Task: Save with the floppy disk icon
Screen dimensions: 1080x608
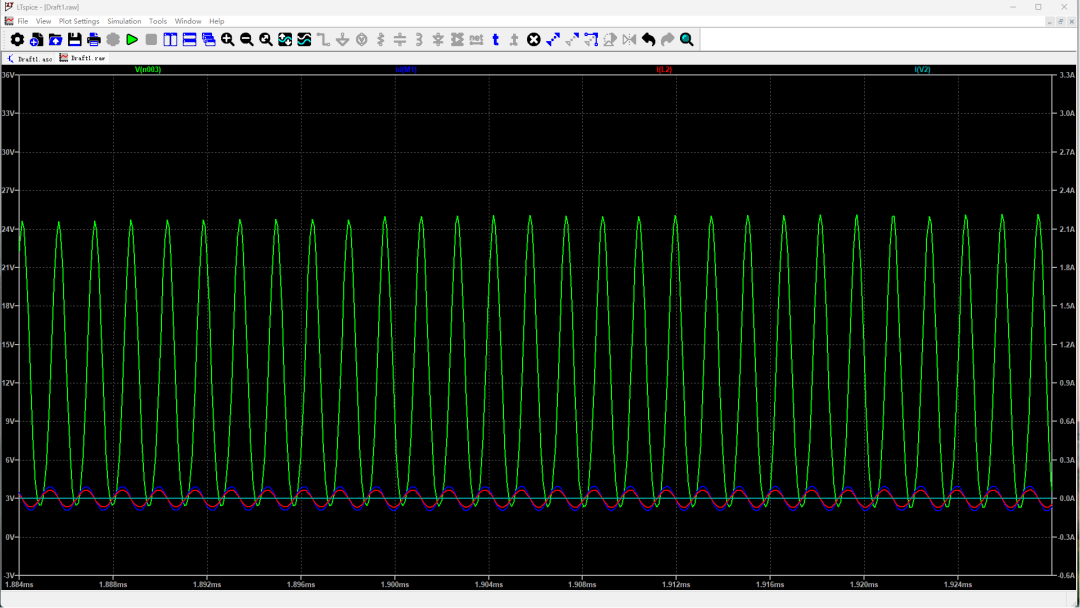Action: click(x=74, y=40)
